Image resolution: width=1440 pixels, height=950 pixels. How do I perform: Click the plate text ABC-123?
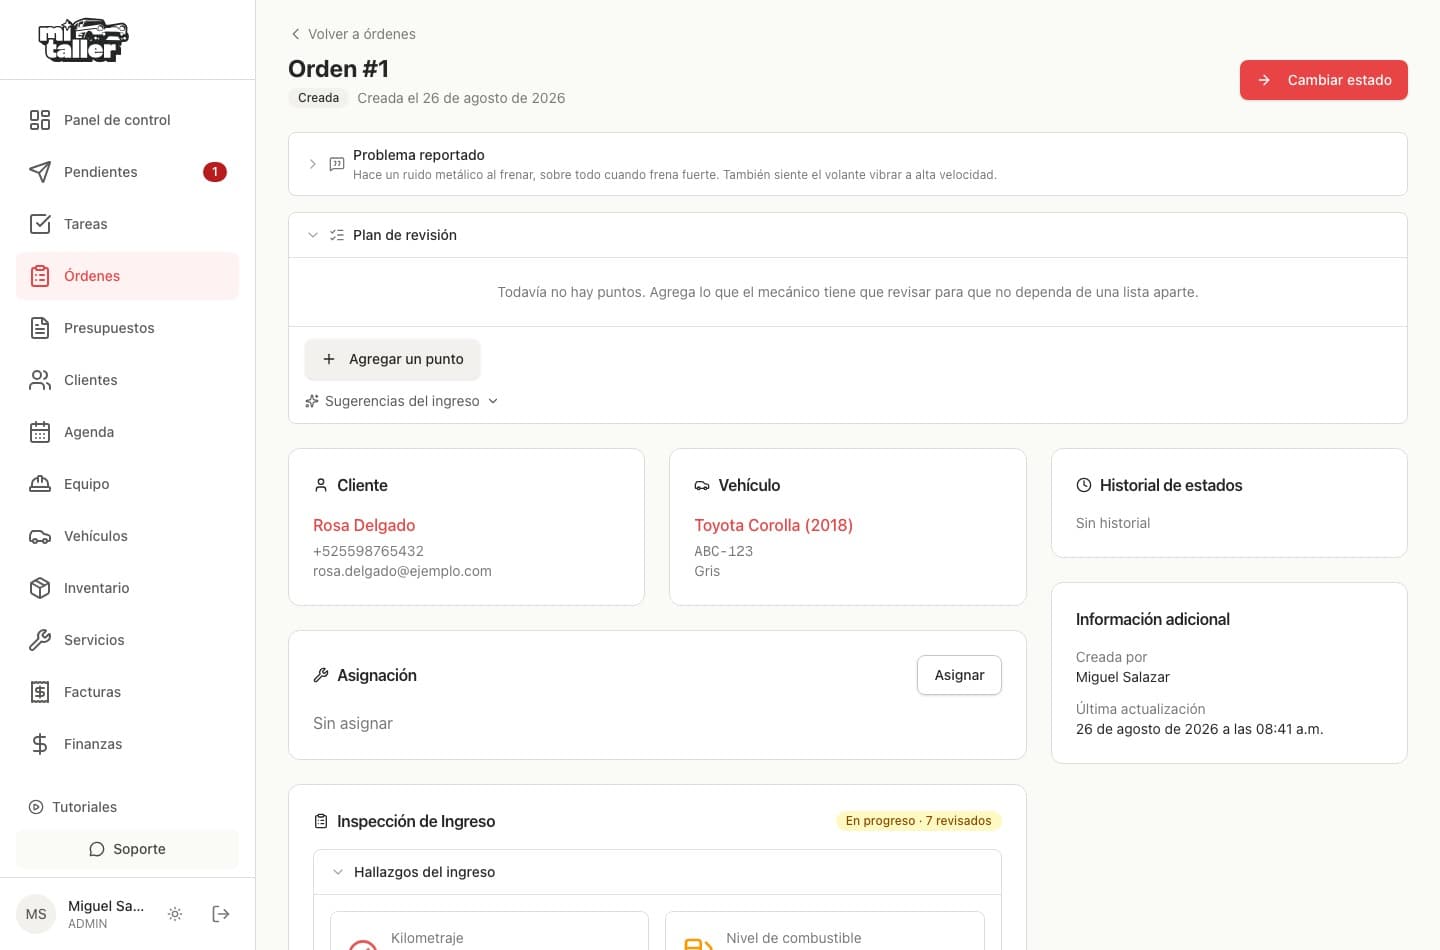click(723, 551)
